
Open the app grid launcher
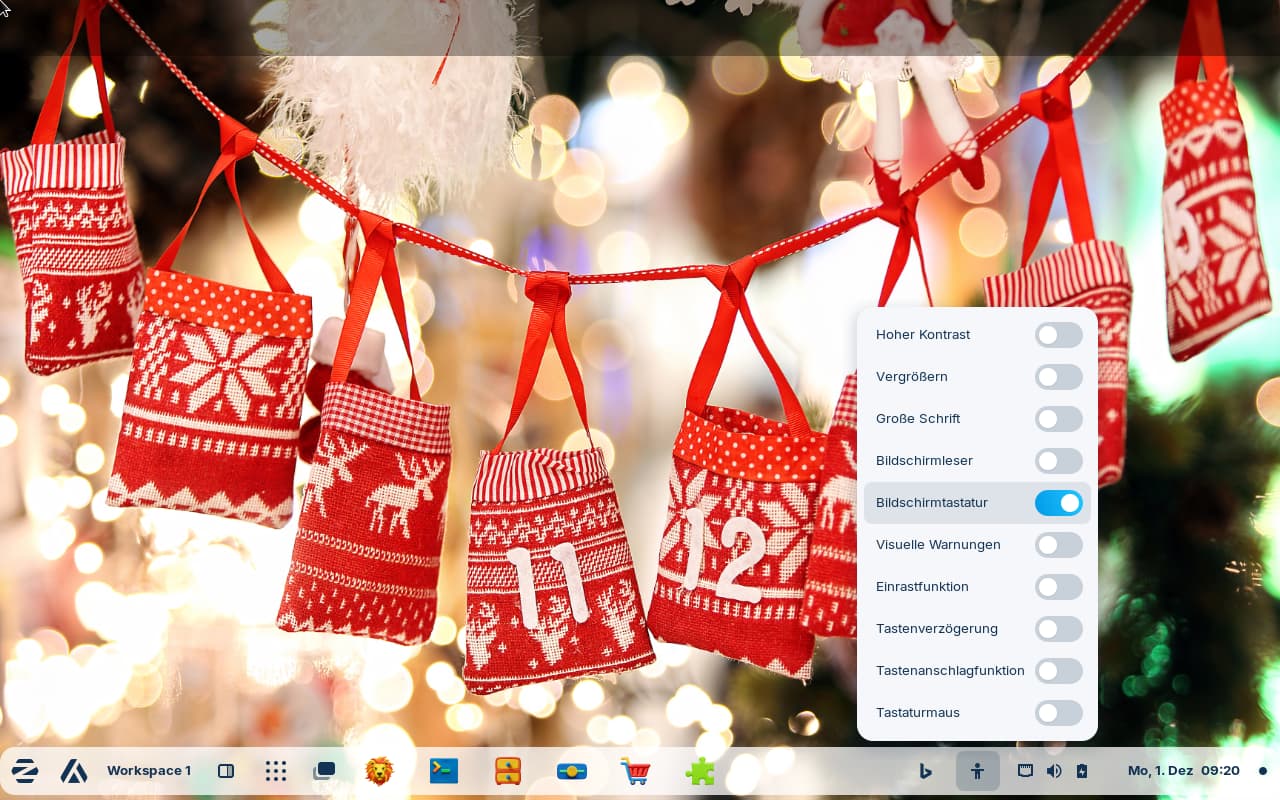[x=276, y=771]
